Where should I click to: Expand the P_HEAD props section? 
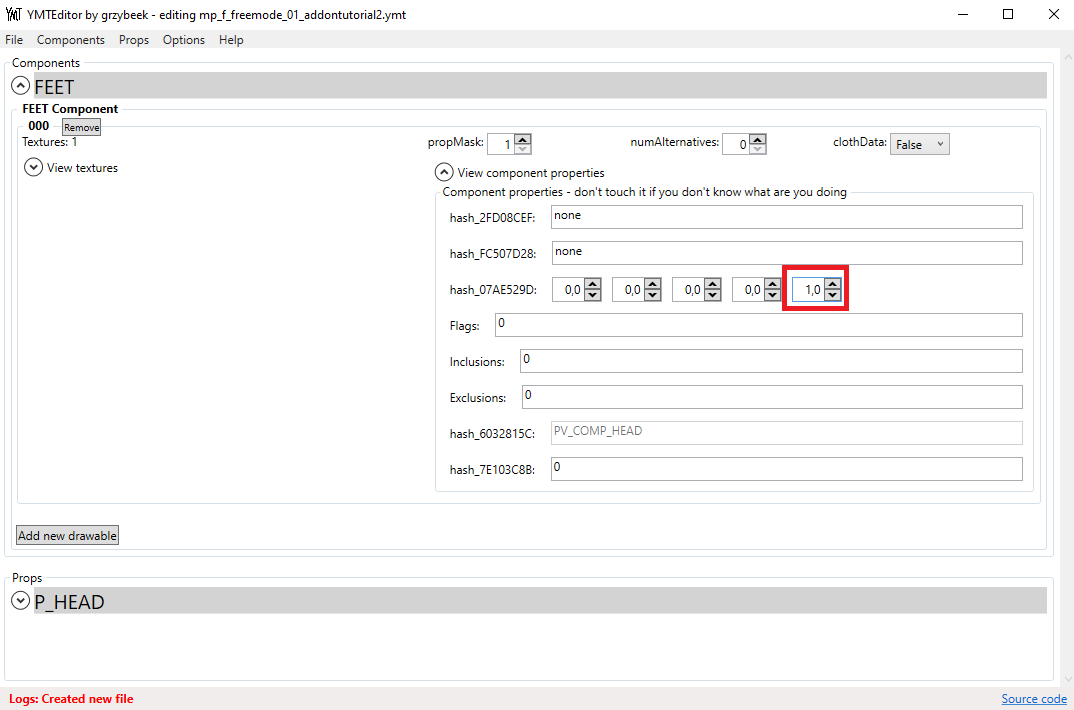(21, 600)
